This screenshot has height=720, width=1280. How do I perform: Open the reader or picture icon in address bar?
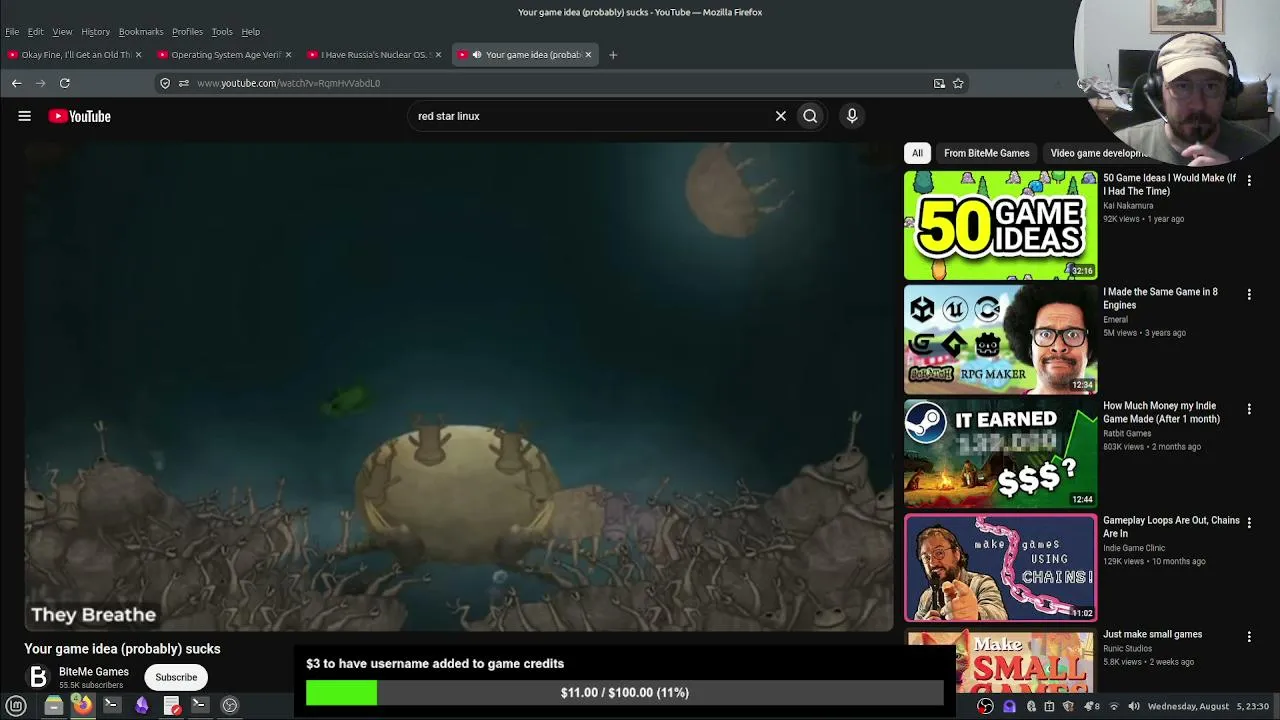point(939,83)
